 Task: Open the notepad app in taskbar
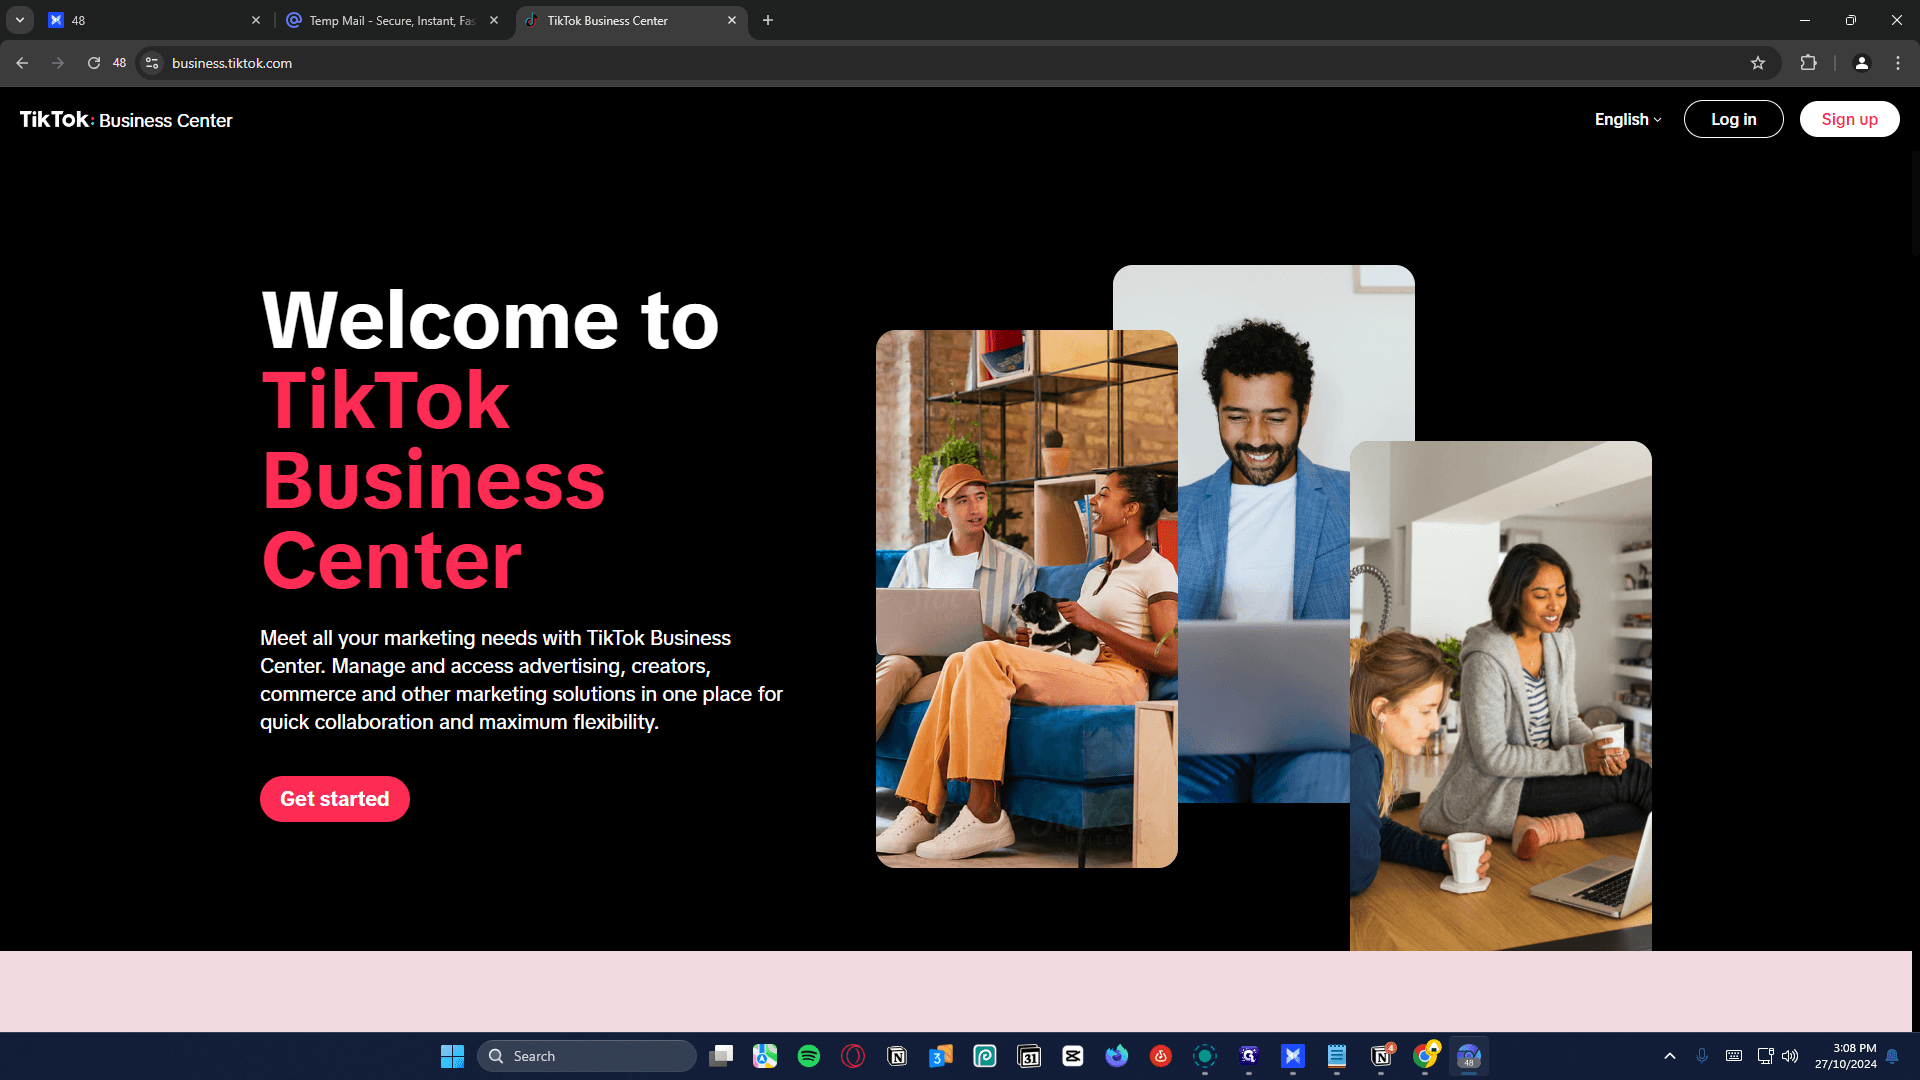point(1337,1056)
